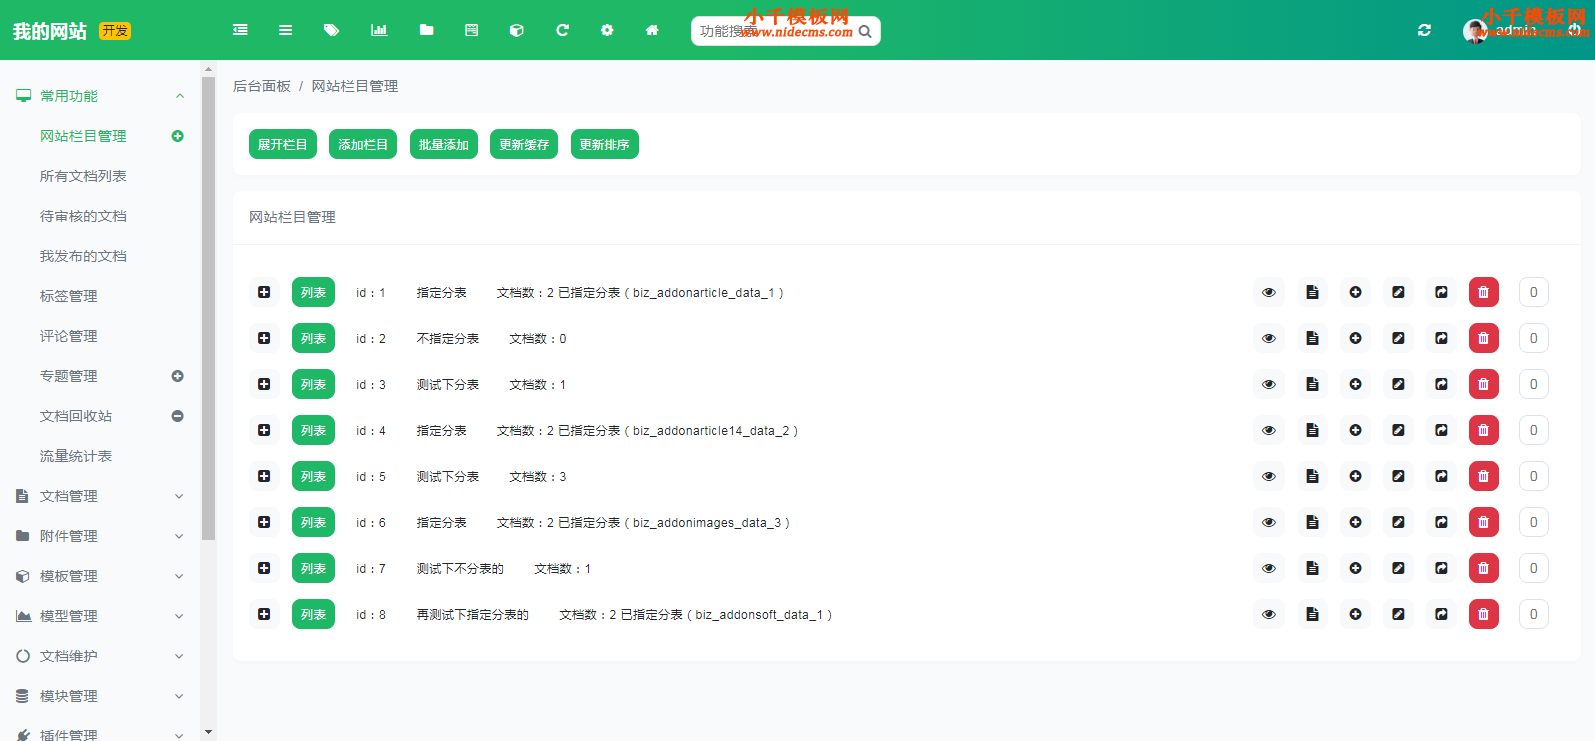
Task: Delete the column with id : 1
Action: click(x=1484, y=292)
